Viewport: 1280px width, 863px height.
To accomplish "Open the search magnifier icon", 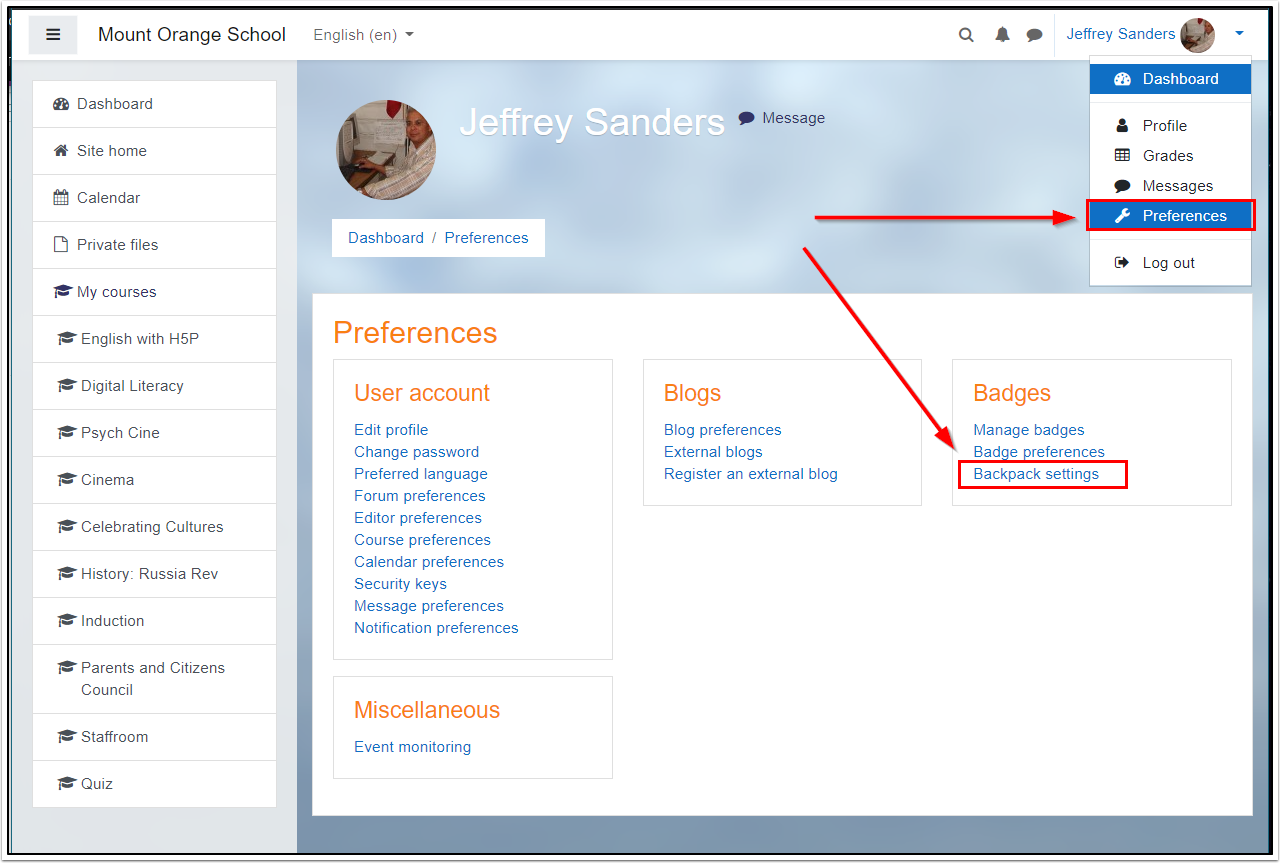I will pos(966,35).
